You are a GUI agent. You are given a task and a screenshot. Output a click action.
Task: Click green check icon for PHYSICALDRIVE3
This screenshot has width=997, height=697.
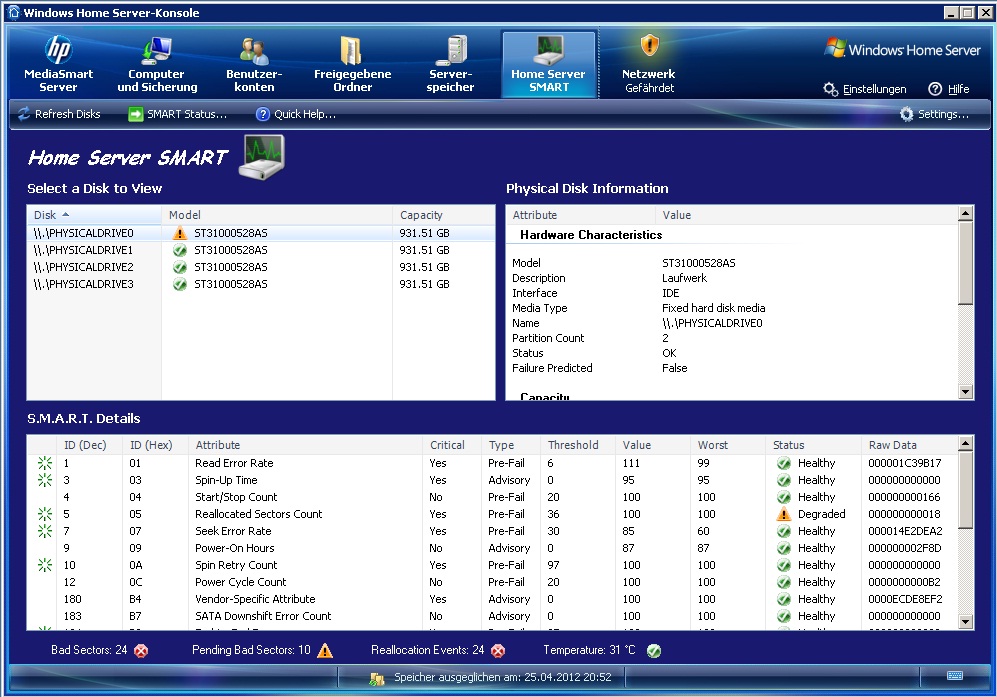tap(180, 284)
